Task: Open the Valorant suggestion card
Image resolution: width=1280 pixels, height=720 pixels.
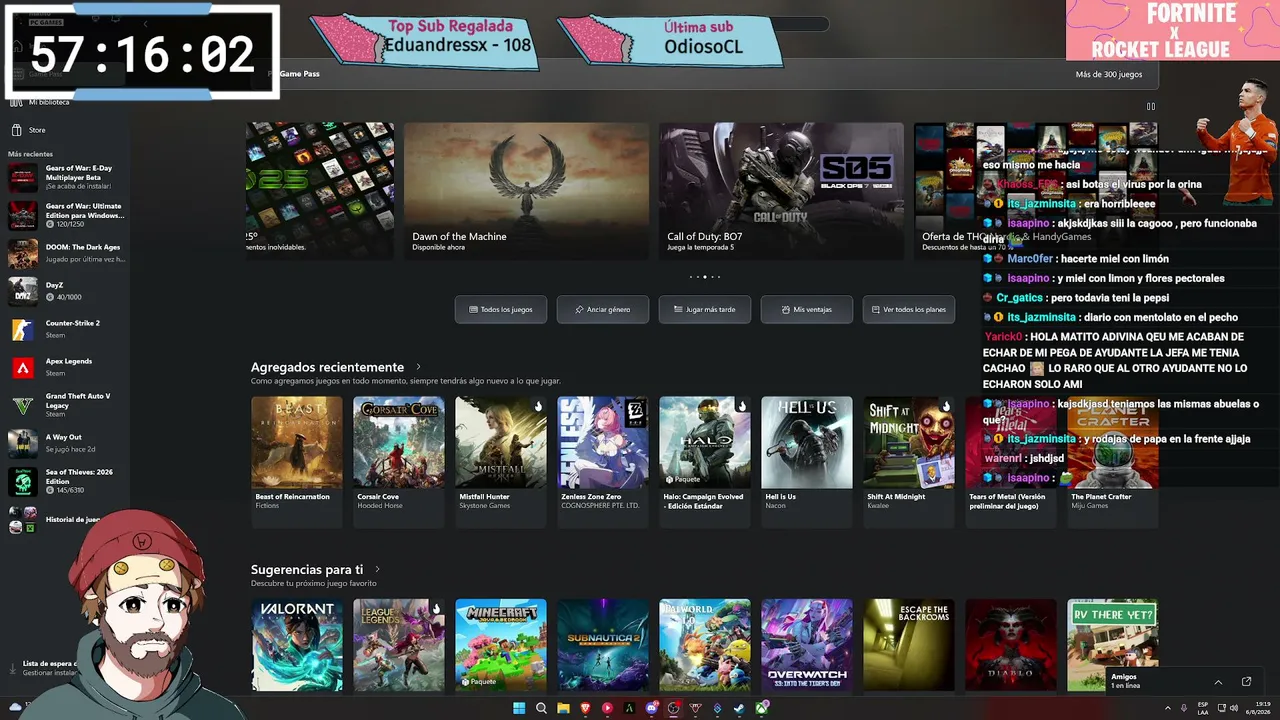Action: tap(296, 645)
